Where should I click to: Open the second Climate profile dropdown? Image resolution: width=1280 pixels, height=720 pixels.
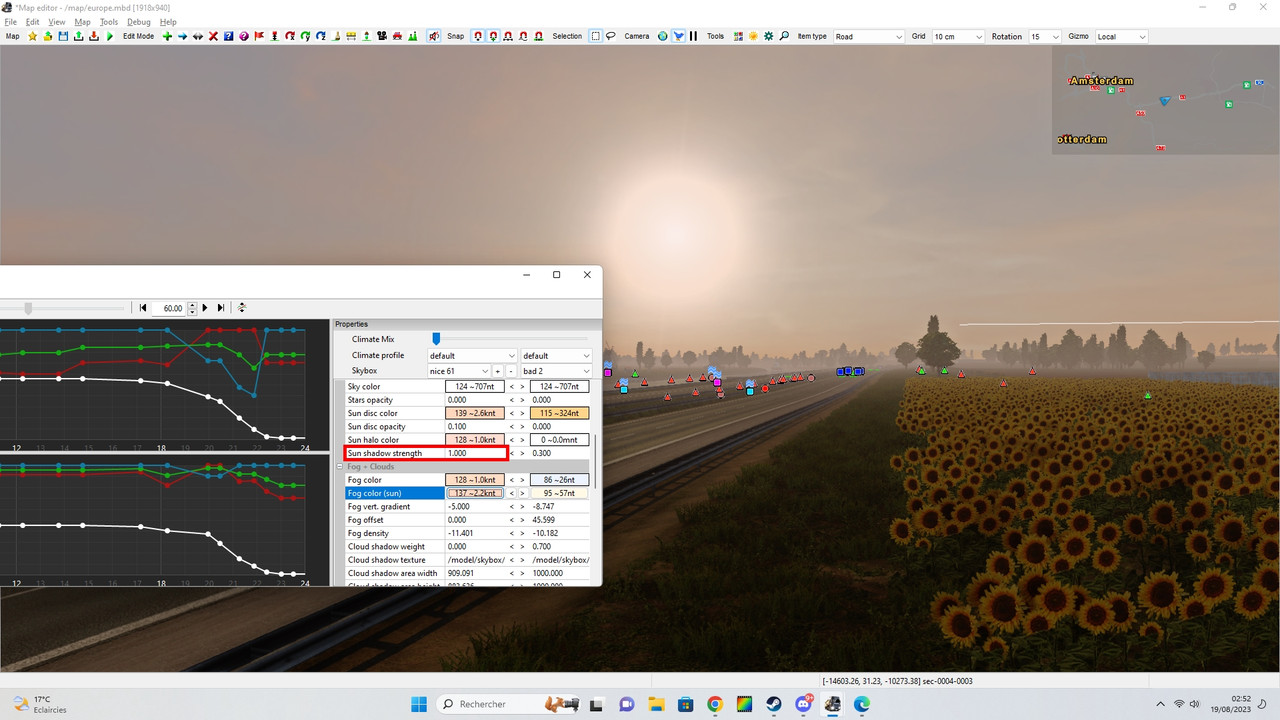click(556, 356)
